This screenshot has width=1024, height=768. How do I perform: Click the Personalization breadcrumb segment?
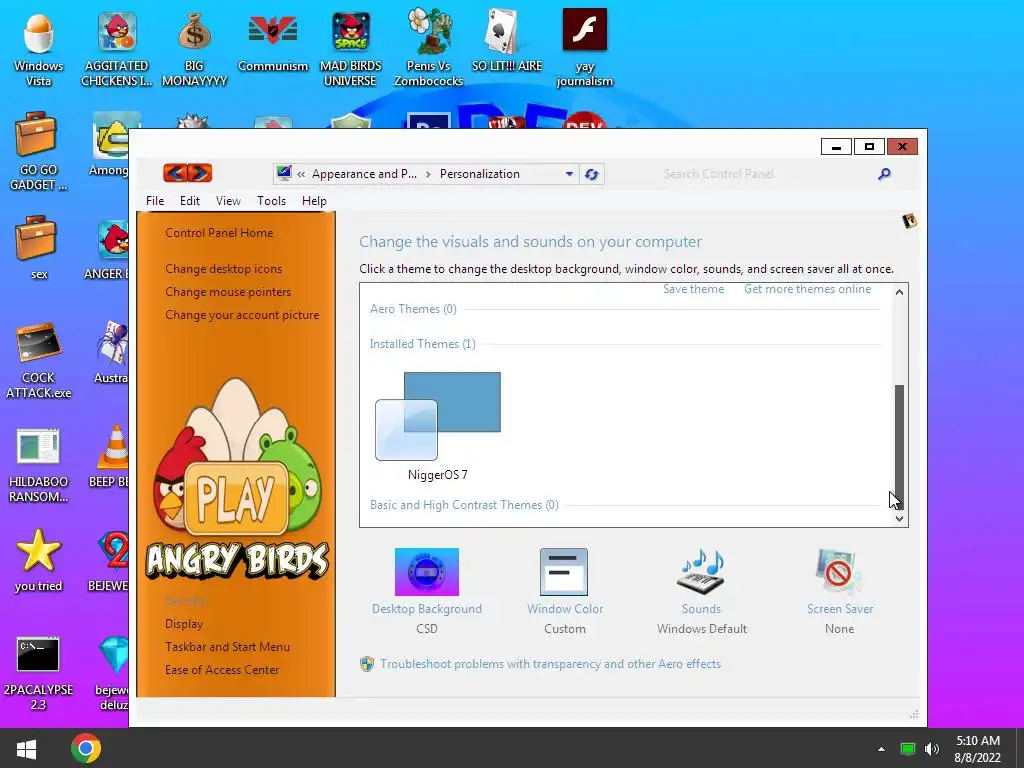click(479, 174)
